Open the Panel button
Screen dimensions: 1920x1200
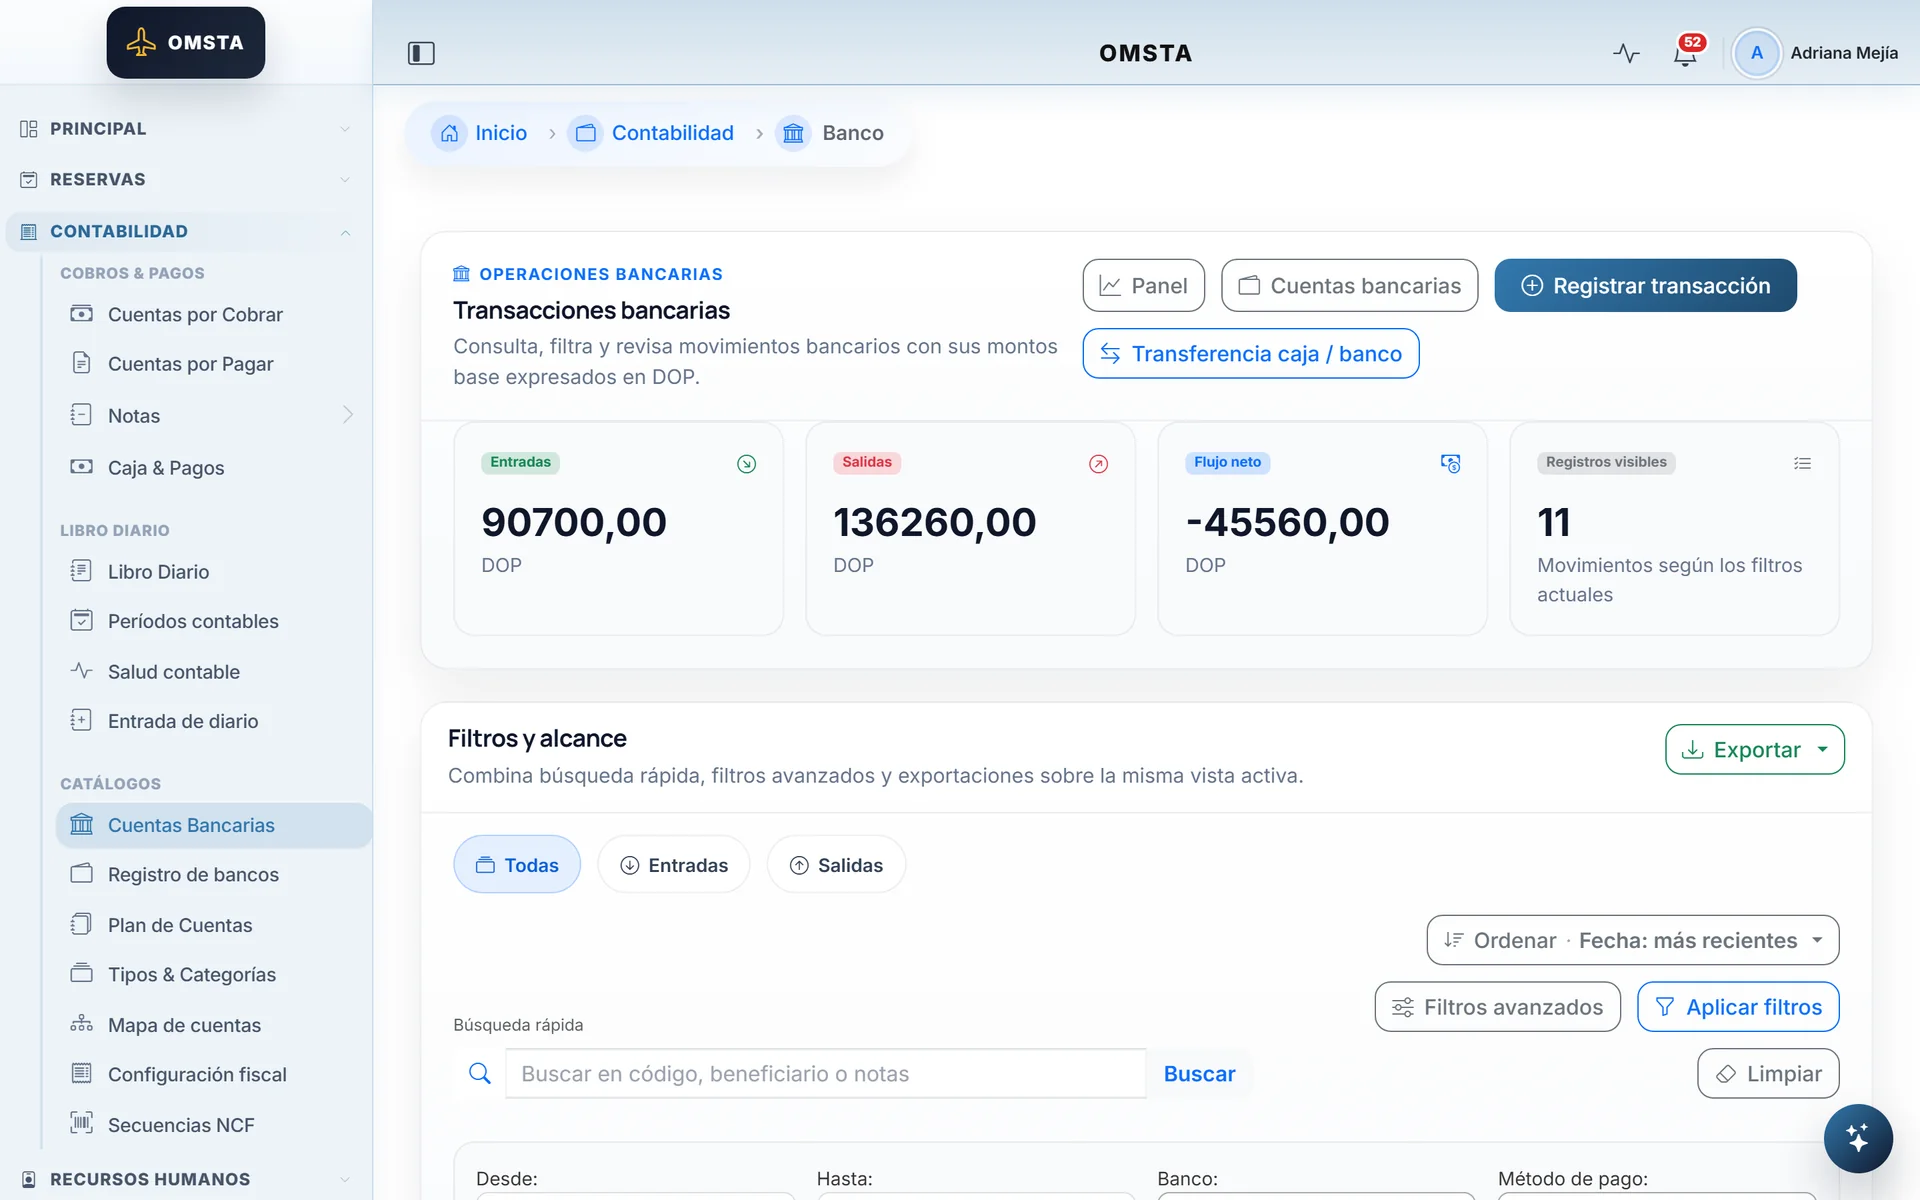(x=1143, y=286)
